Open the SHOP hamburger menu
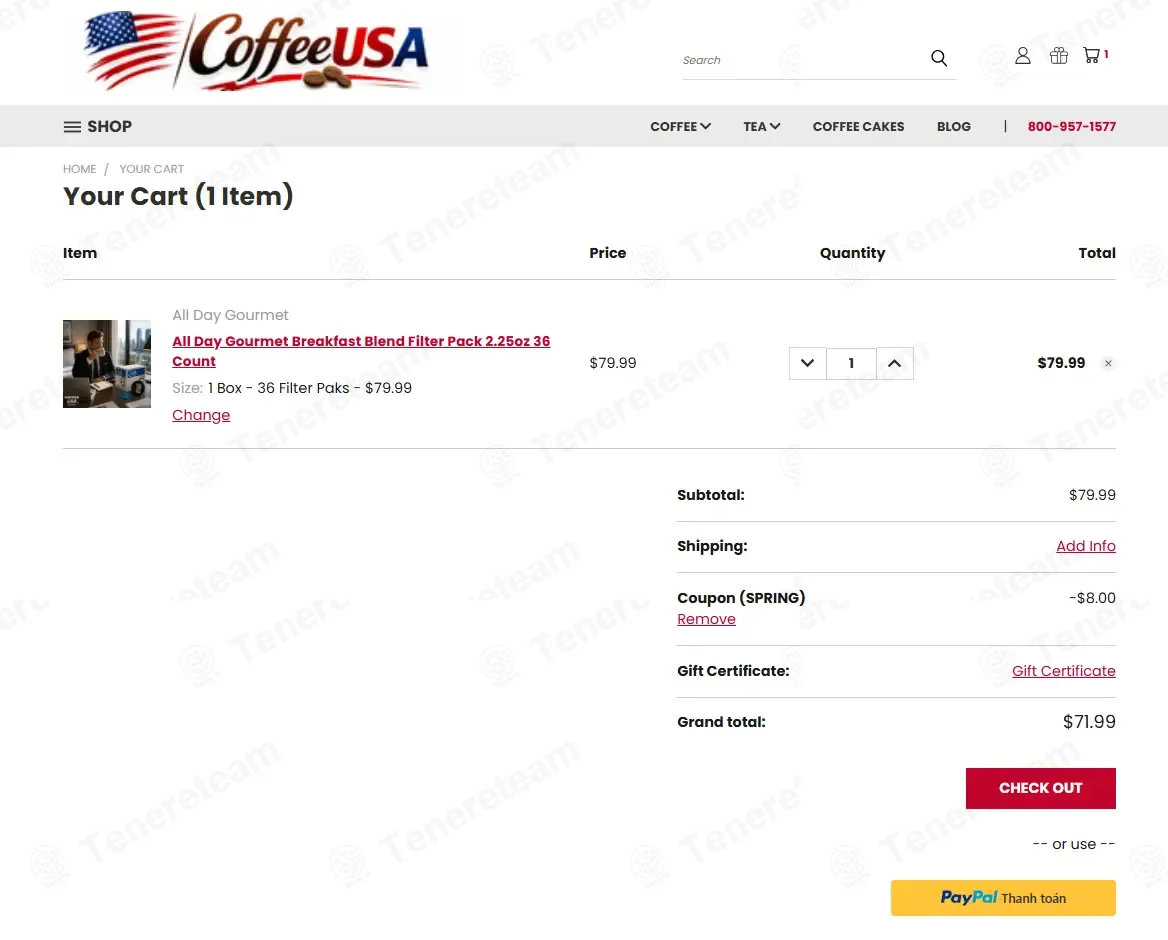The width and height of the screenshot is (1168, 940). [x=98, y=127]
